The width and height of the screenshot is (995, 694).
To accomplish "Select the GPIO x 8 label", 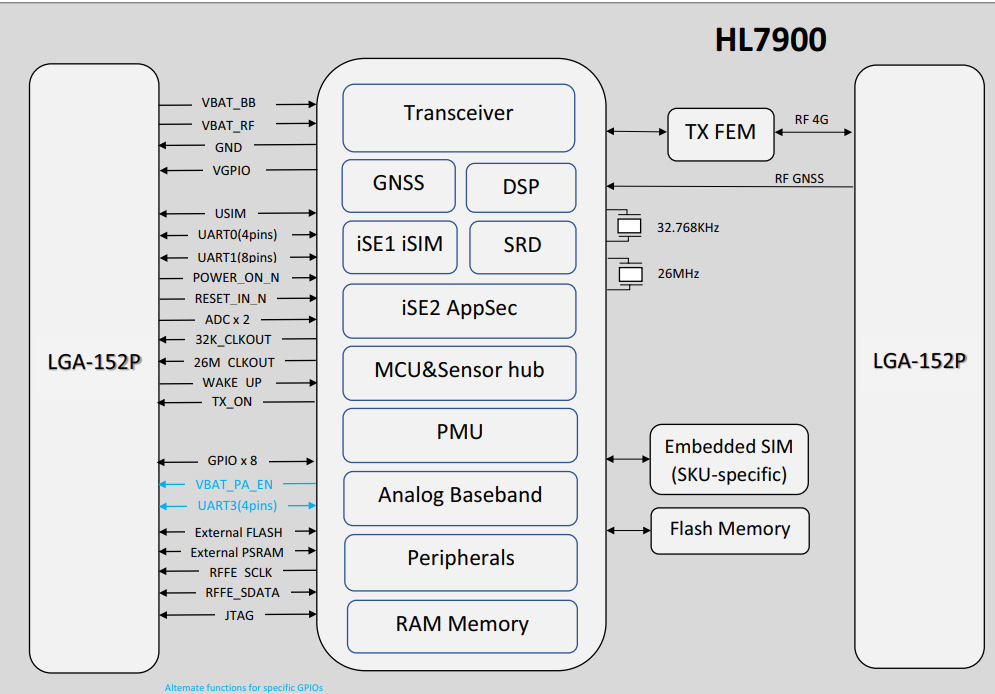I will pos(232,461).
